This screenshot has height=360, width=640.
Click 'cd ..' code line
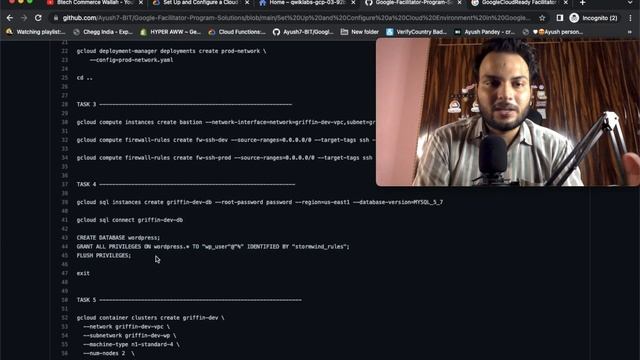84,78
